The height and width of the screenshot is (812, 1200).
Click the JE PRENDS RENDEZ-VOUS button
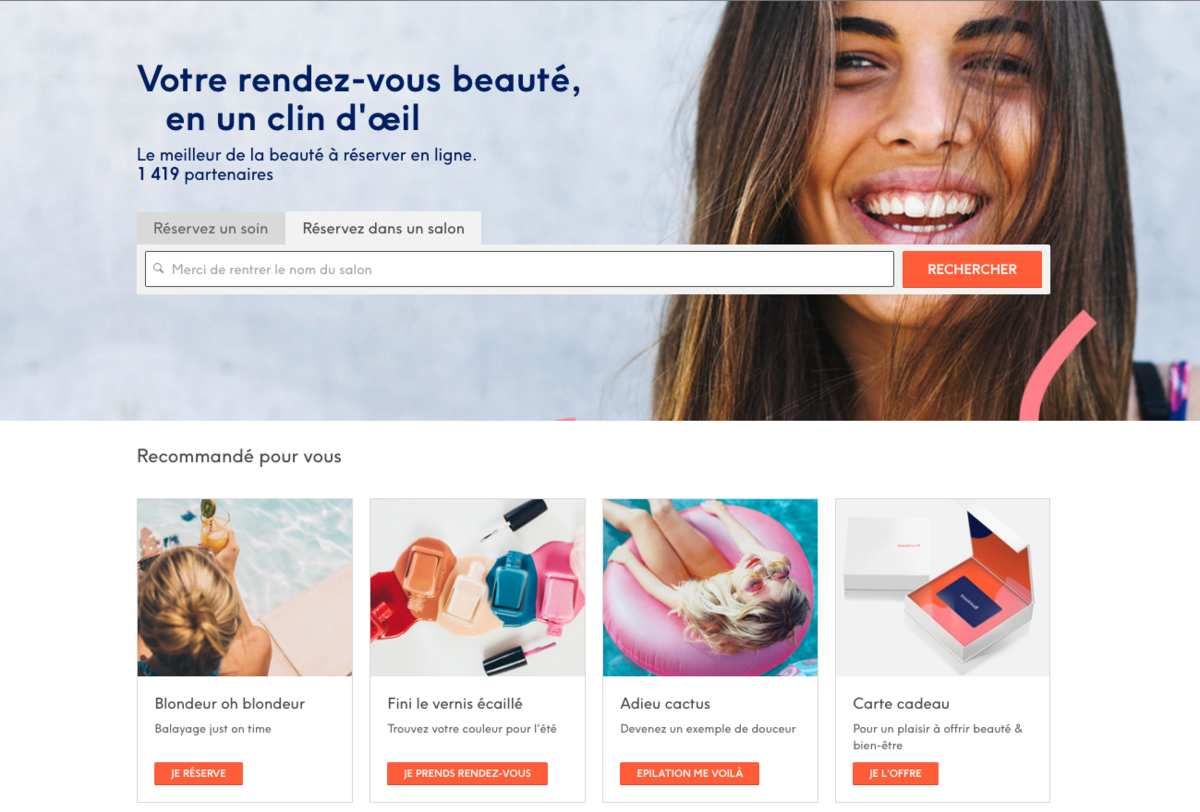467,774
